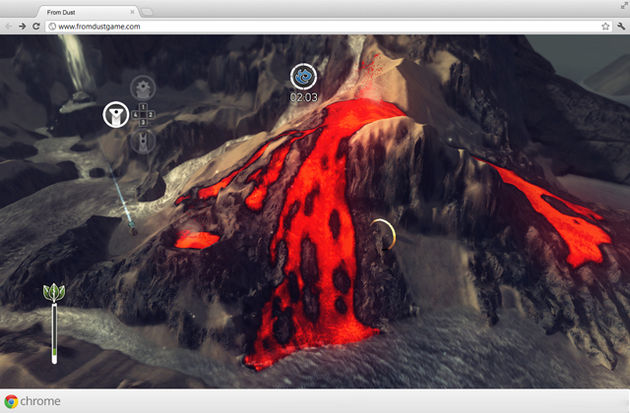Click the browser Forward arrow

(x=23, y=26)
